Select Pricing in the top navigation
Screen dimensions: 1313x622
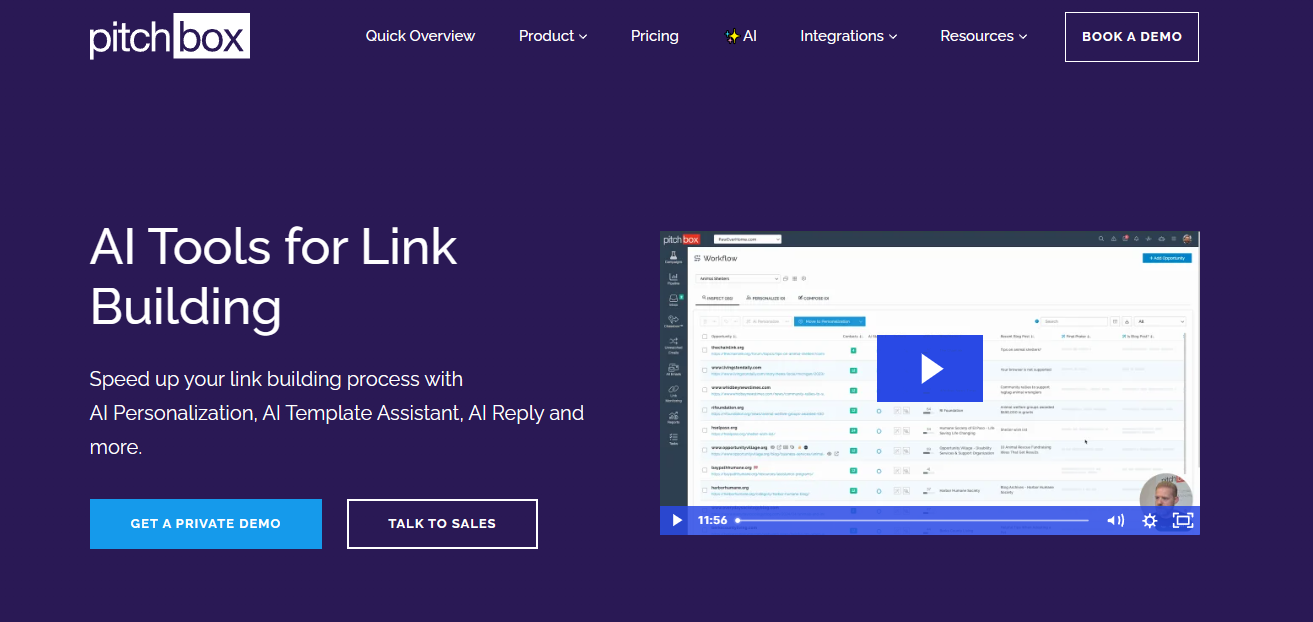pos(654,36)
